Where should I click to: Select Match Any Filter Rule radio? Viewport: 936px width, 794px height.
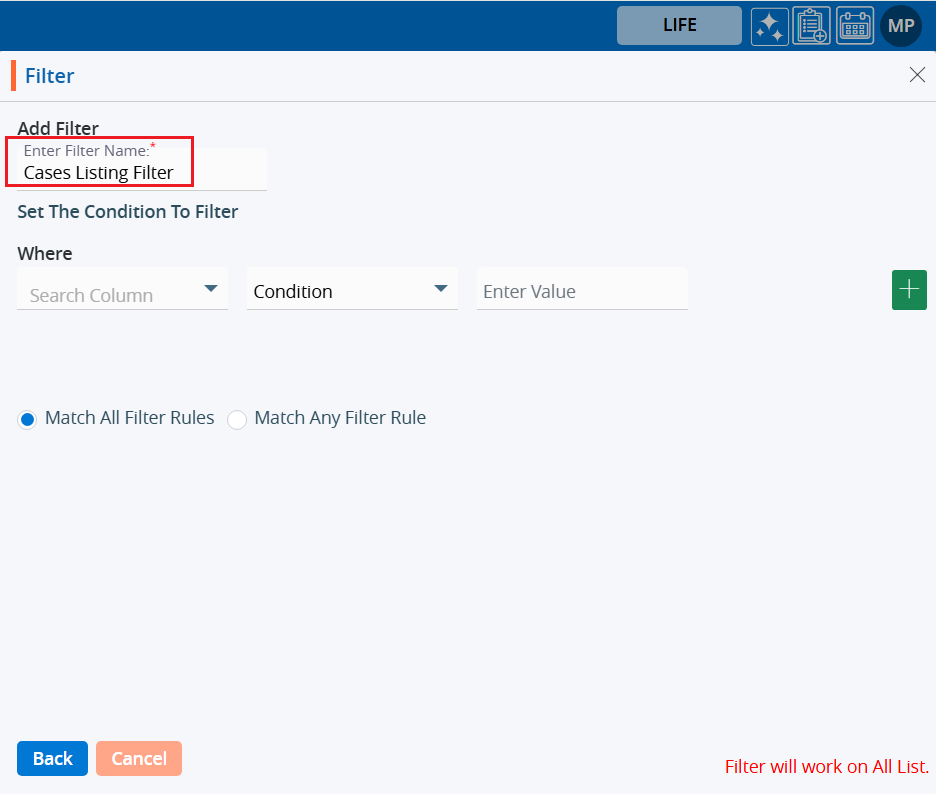tap(237, 419)
